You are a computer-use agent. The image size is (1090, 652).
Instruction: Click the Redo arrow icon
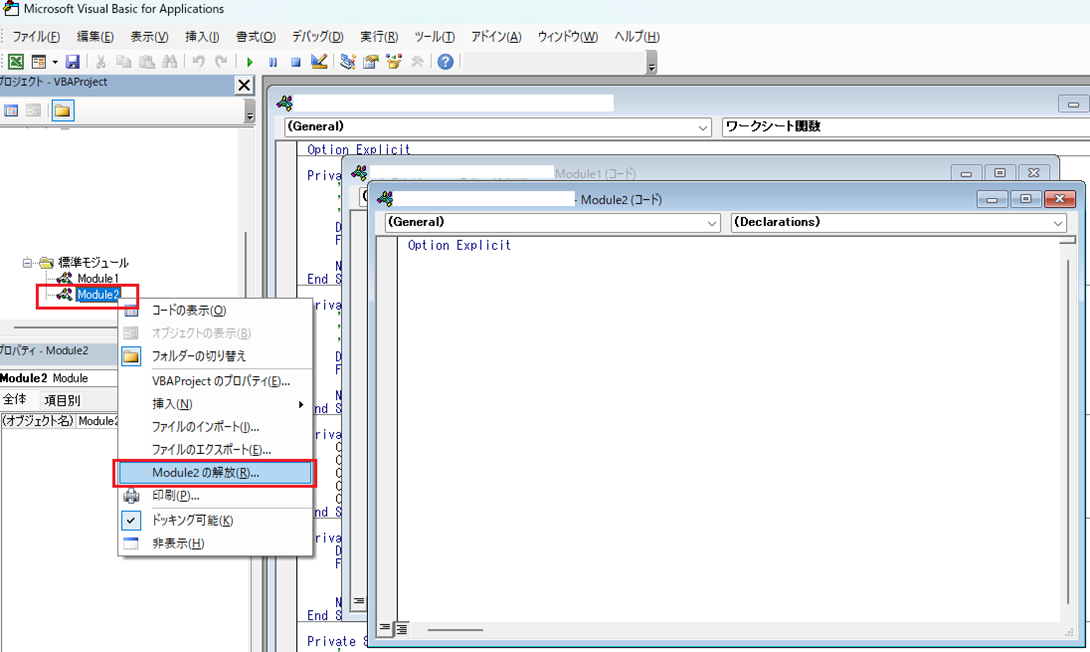tap(221, 62)
